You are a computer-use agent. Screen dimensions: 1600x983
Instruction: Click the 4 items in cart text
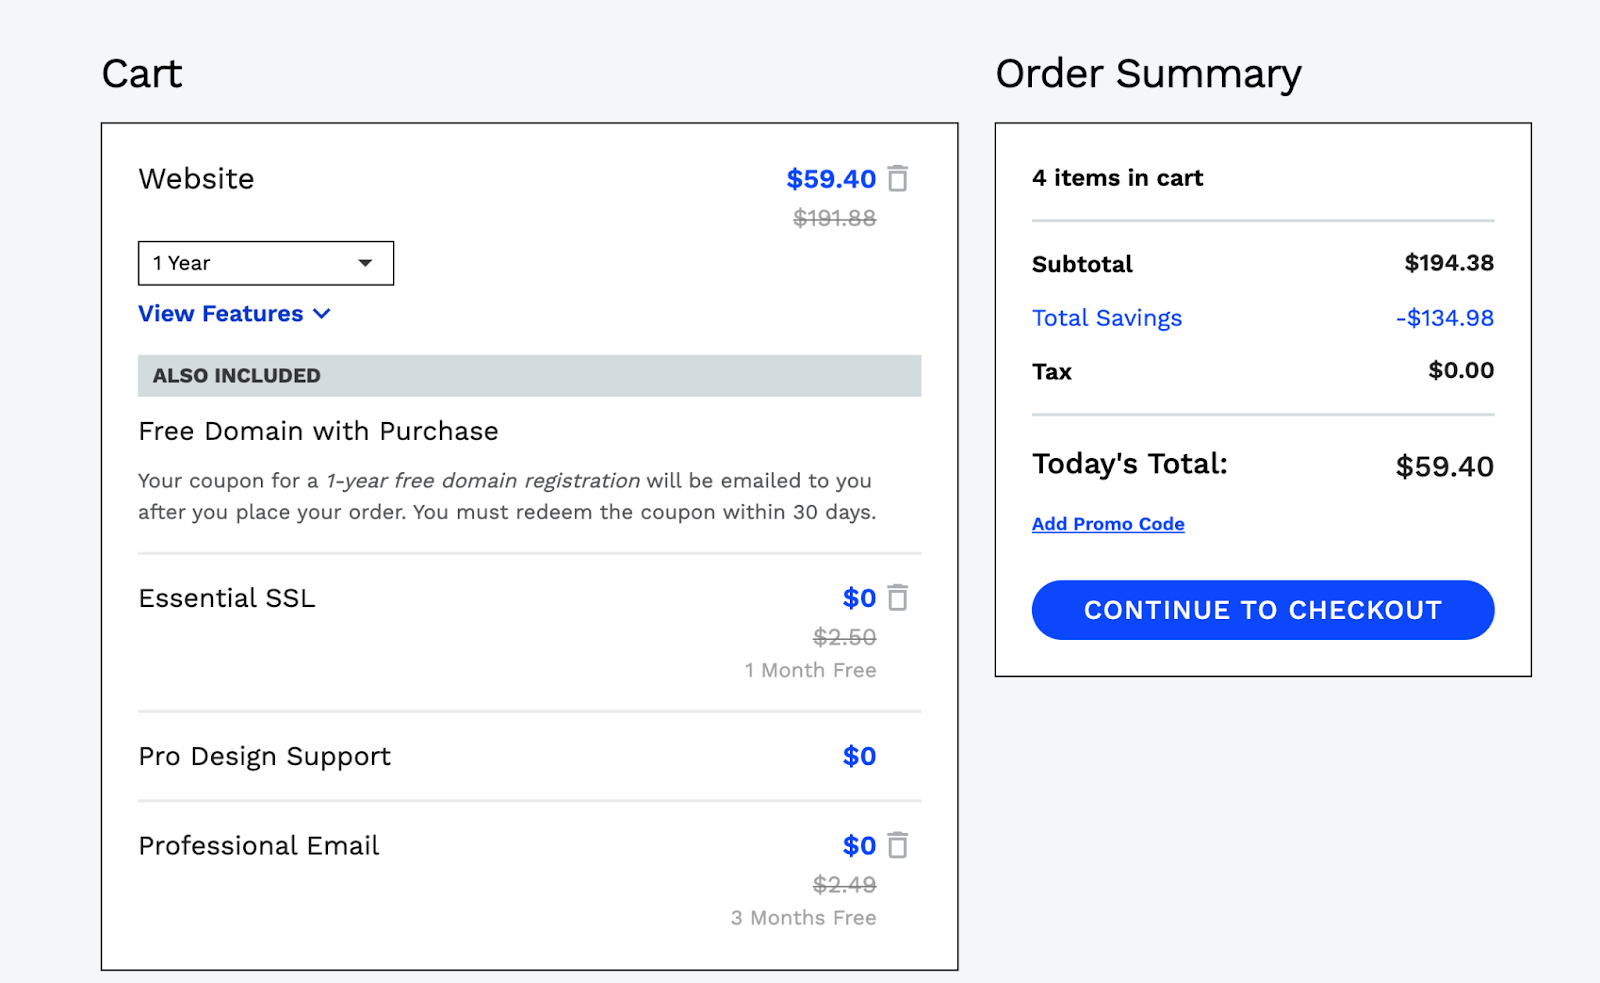click(x=1117, y=178)
